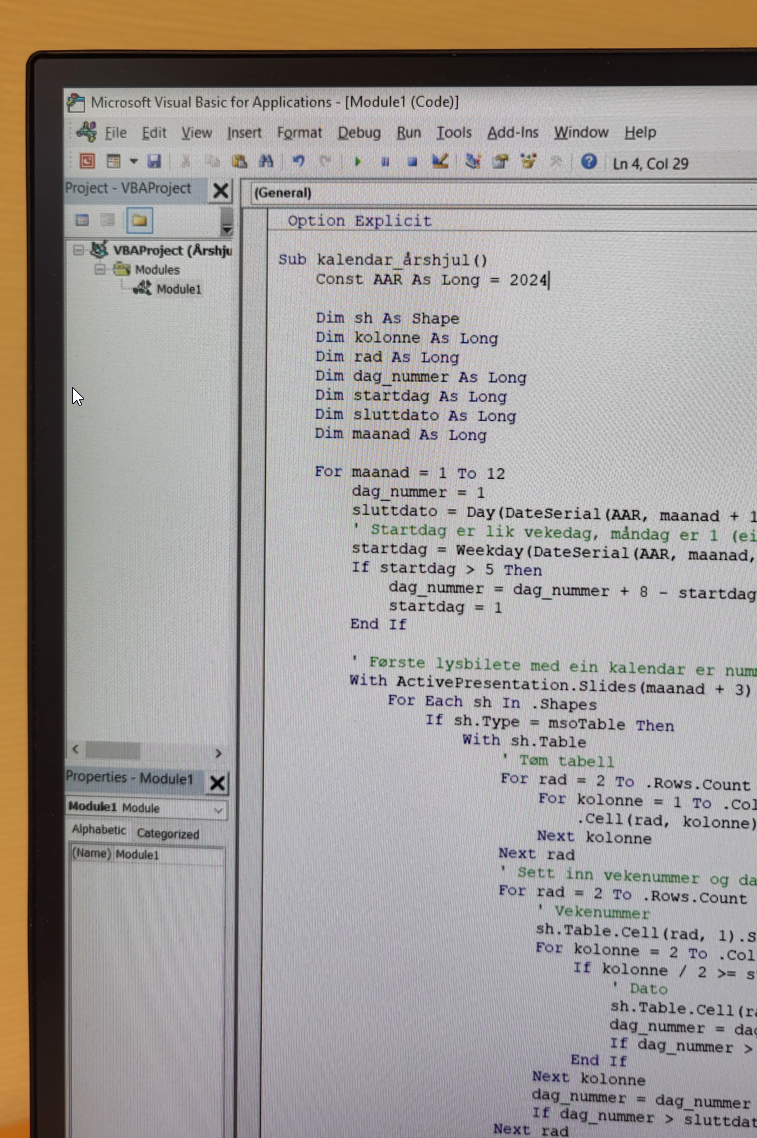Image resolution: width=757 pixels, height=1138 pixels.
Task: Click the Reset (stop) toolbar icon
Action: [x=411, y=162]
